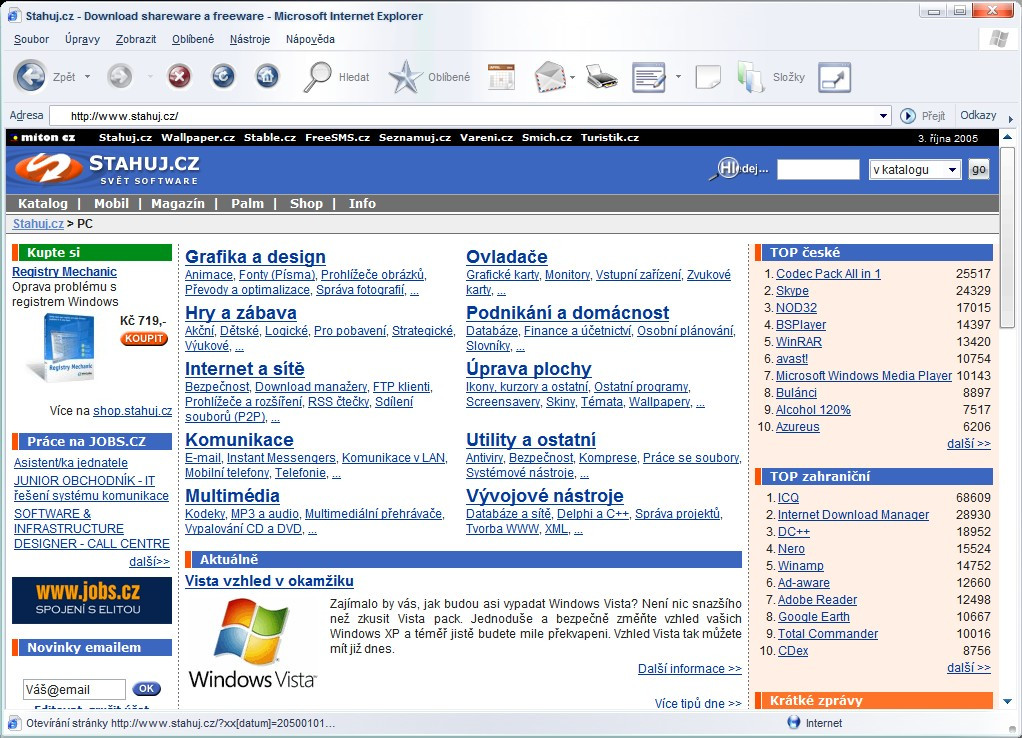Viewport: 1022px width, 738px height.
Task: Click the scroll-down arrow of the page scrollbar
Action: (1007, 701)
